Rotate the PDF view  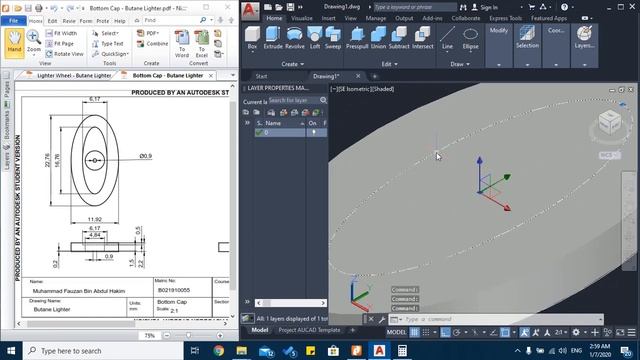coord(64,54)
